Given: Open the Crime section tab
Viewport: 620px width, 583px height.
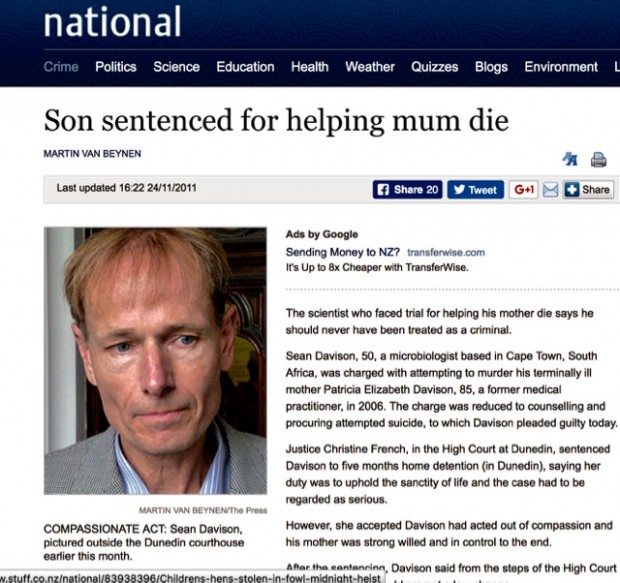Looking at the screenshot, I should (x=61, y=67).
